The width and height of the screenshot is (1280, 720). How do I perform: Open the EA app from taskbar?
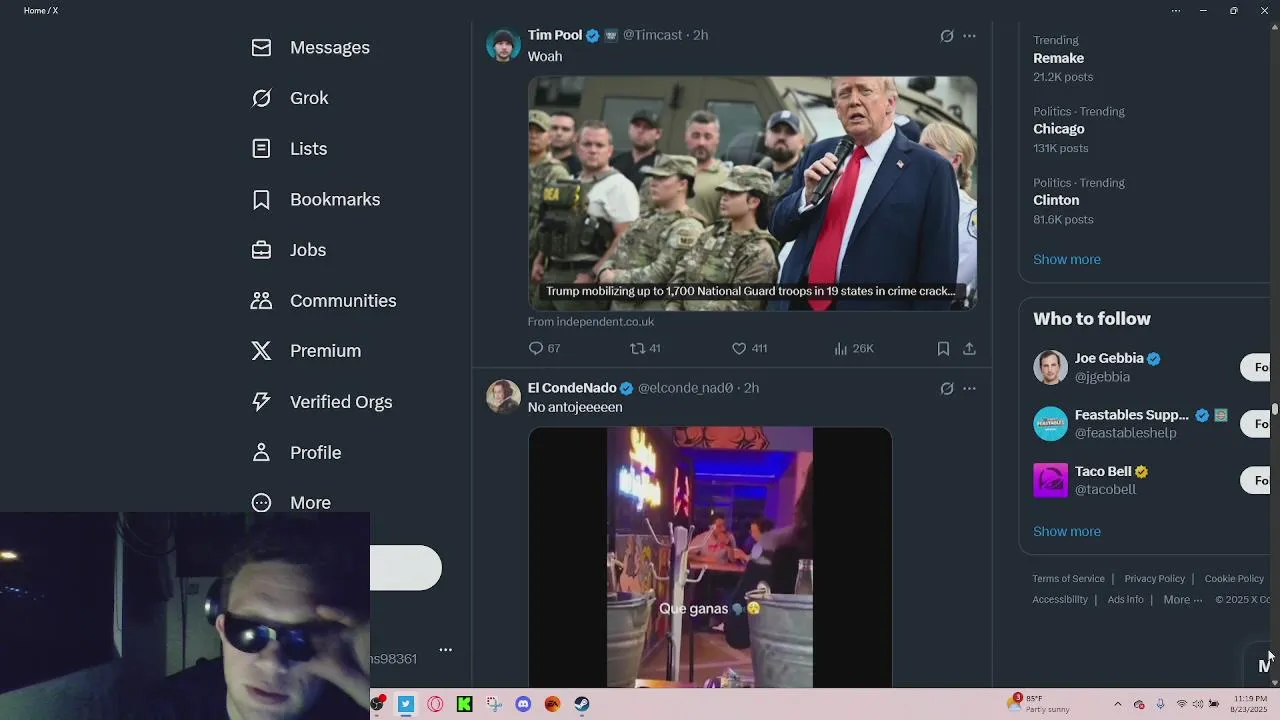coord(552,704)
